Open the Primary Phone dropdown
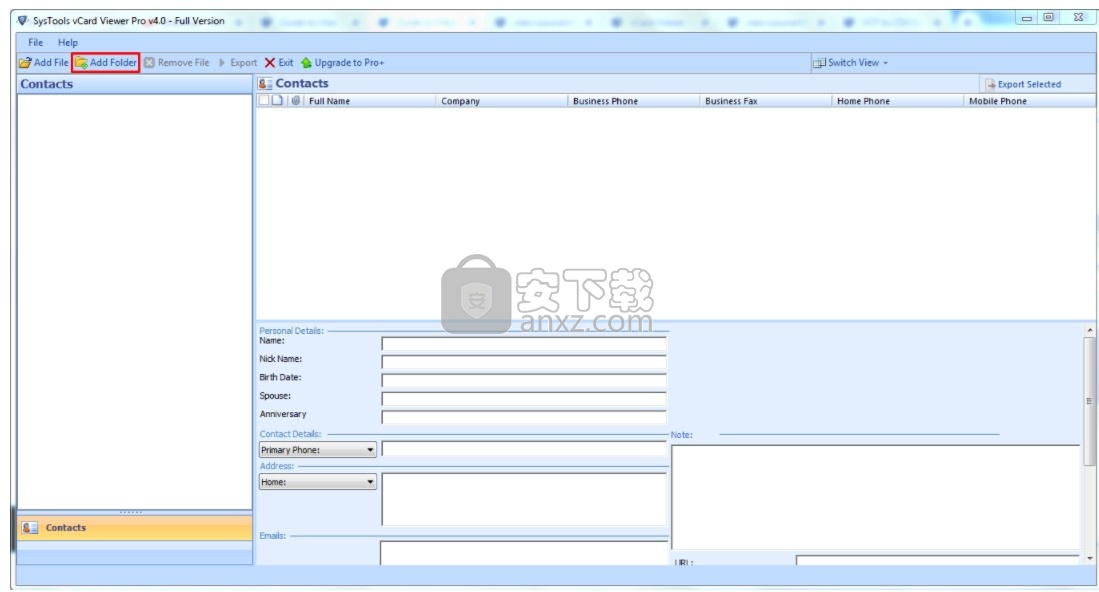The width and height of the screenshot is (1099, 592). (x=318, y=450)
